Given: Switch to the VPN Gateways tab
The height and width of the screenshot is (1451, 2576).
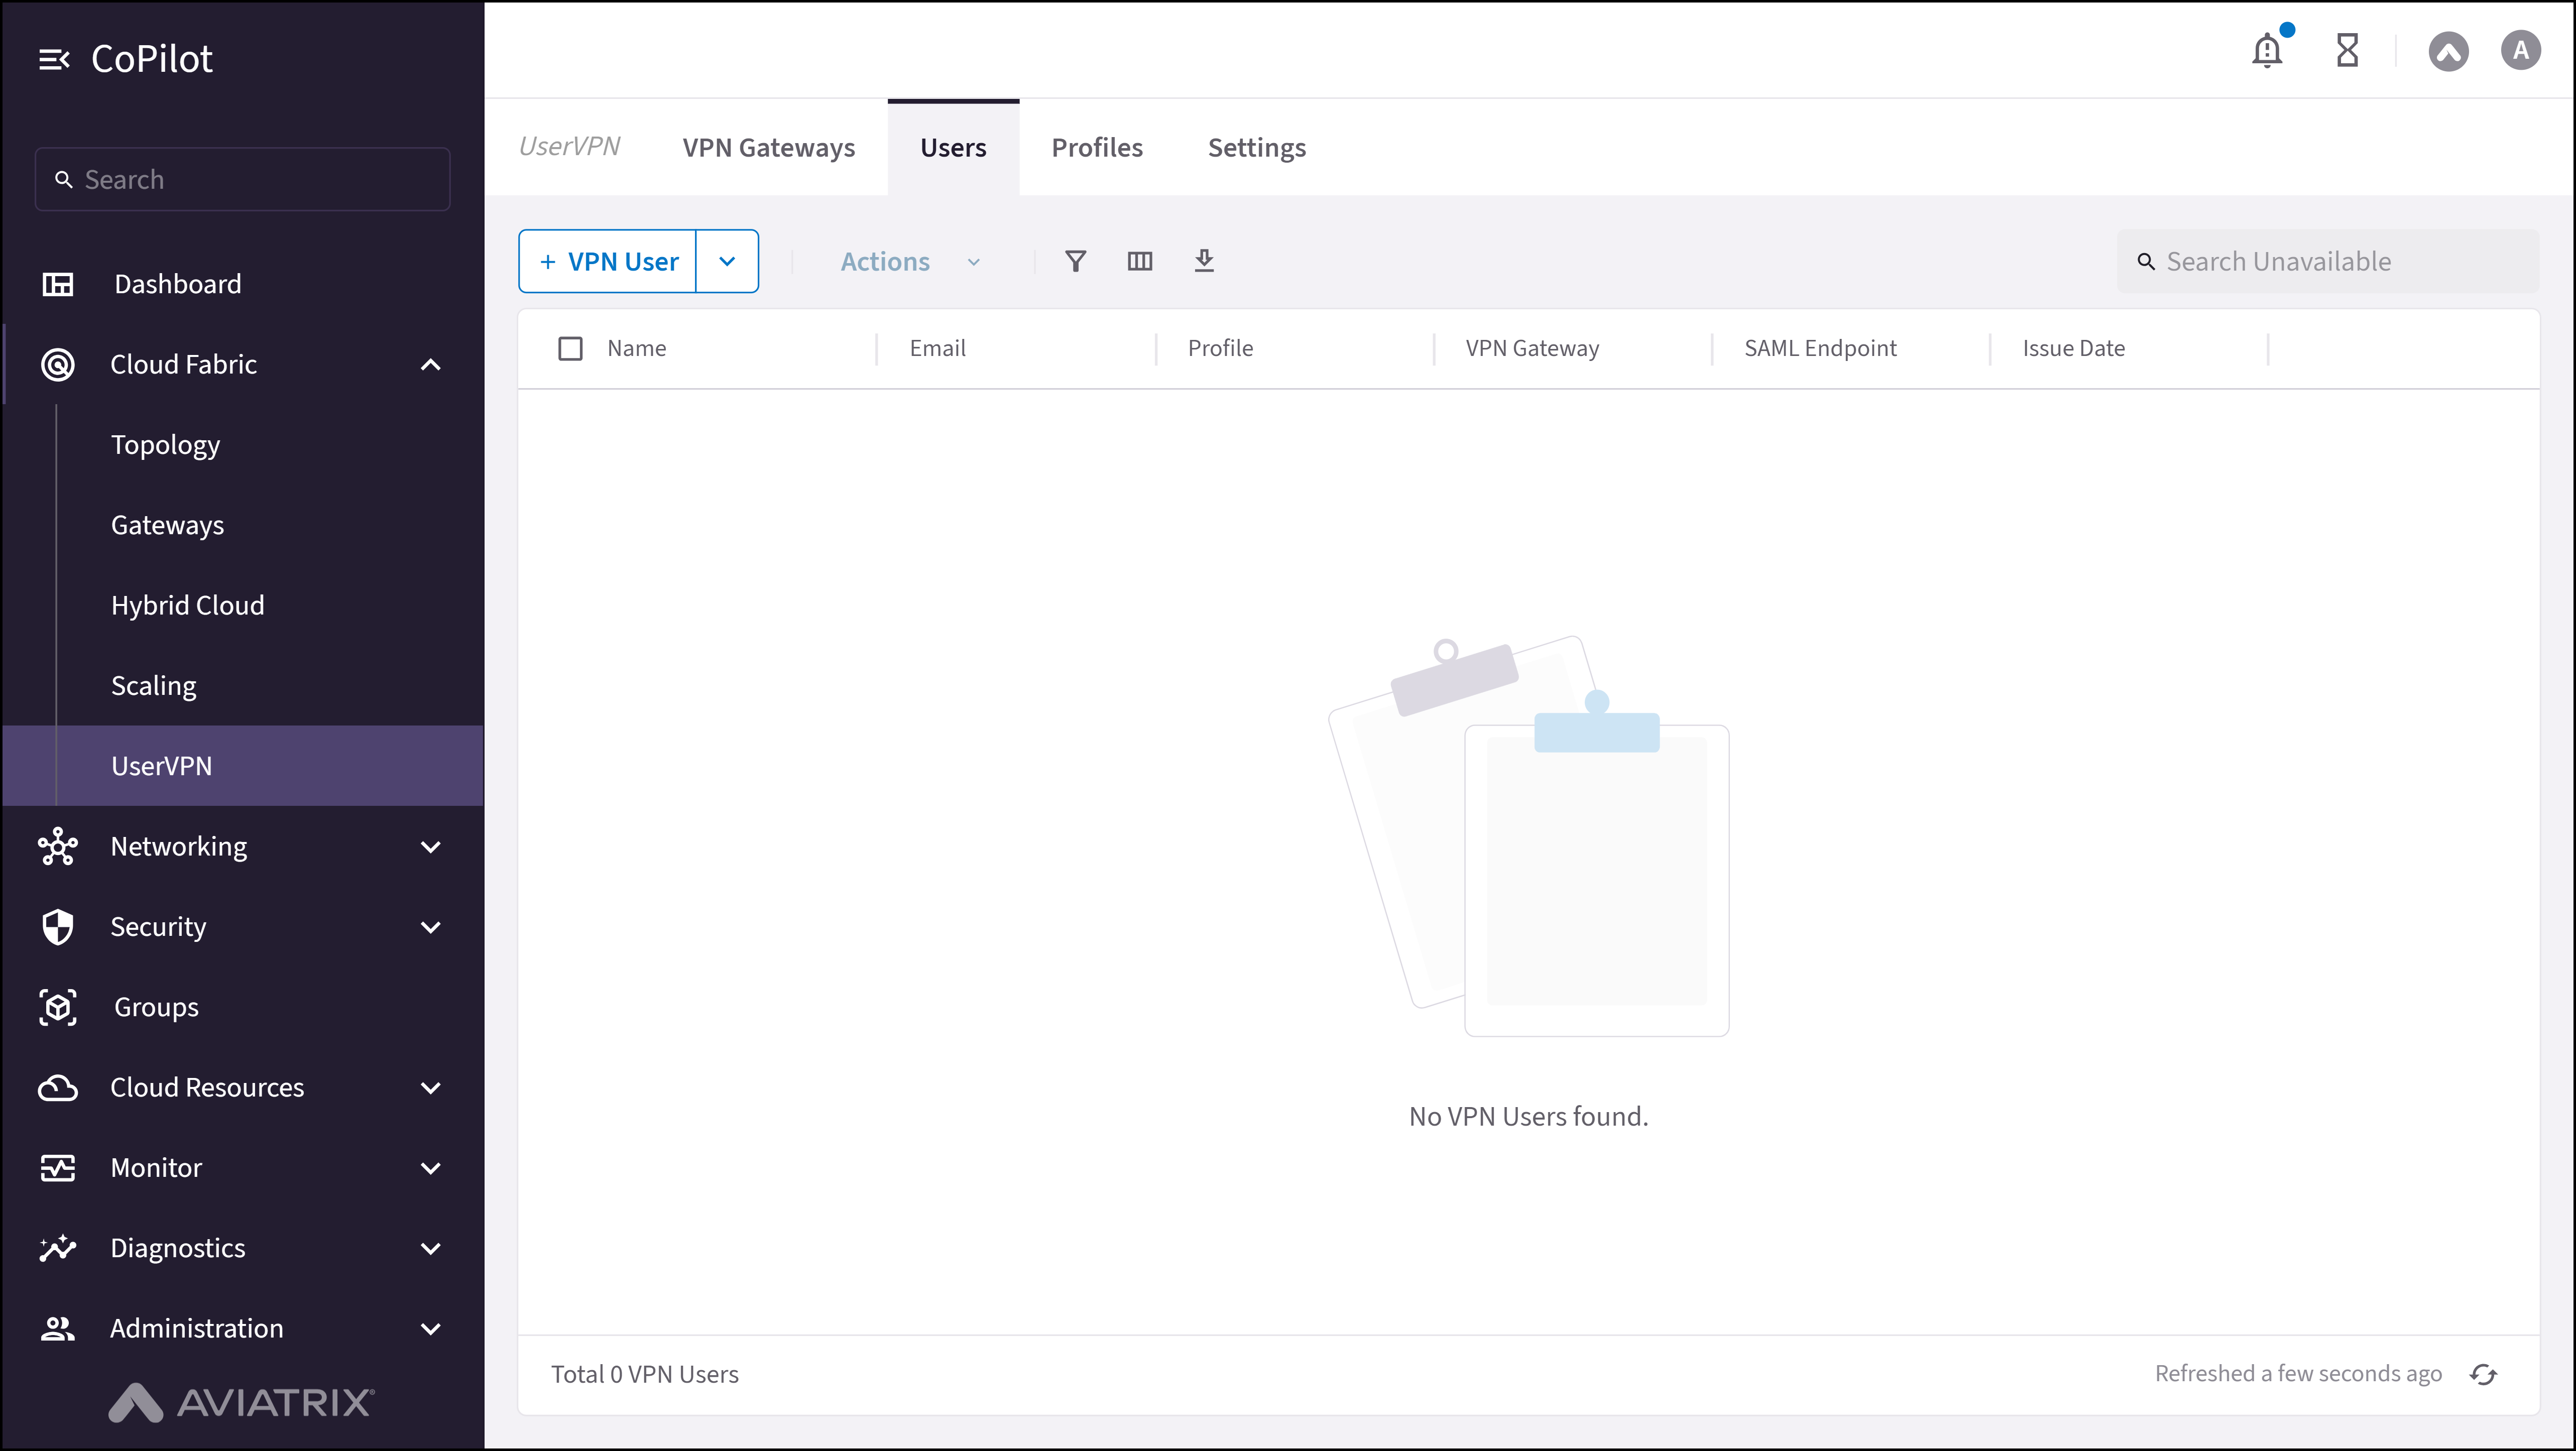Looking at the screenshot, I should click(768, 148).
